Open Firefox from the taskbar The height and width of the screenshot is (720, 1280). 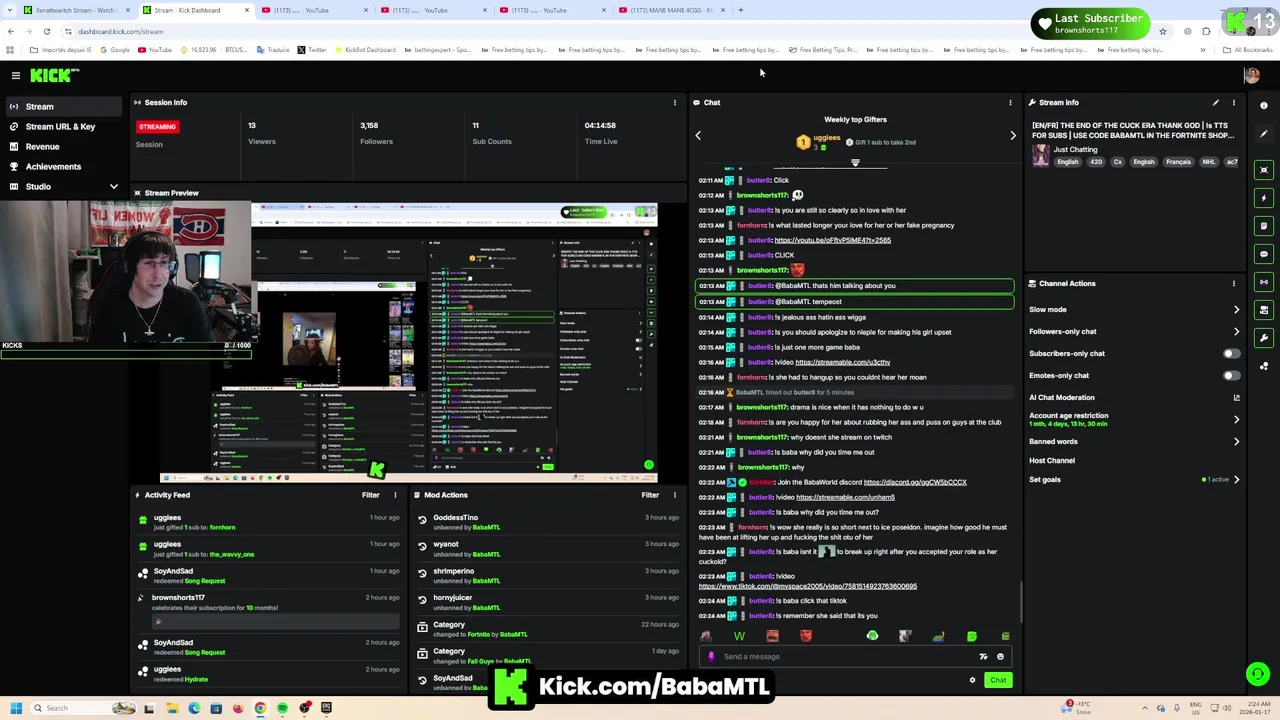238,708
